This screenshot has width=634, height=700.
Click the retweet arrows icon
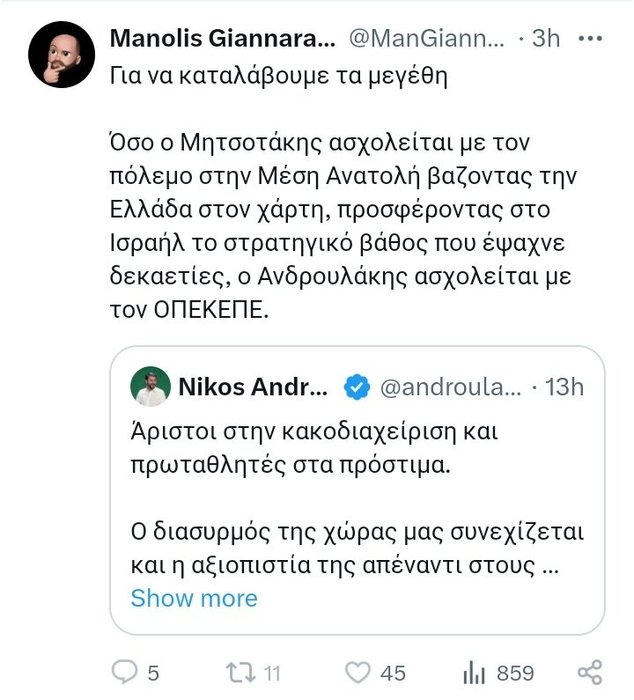239,672
